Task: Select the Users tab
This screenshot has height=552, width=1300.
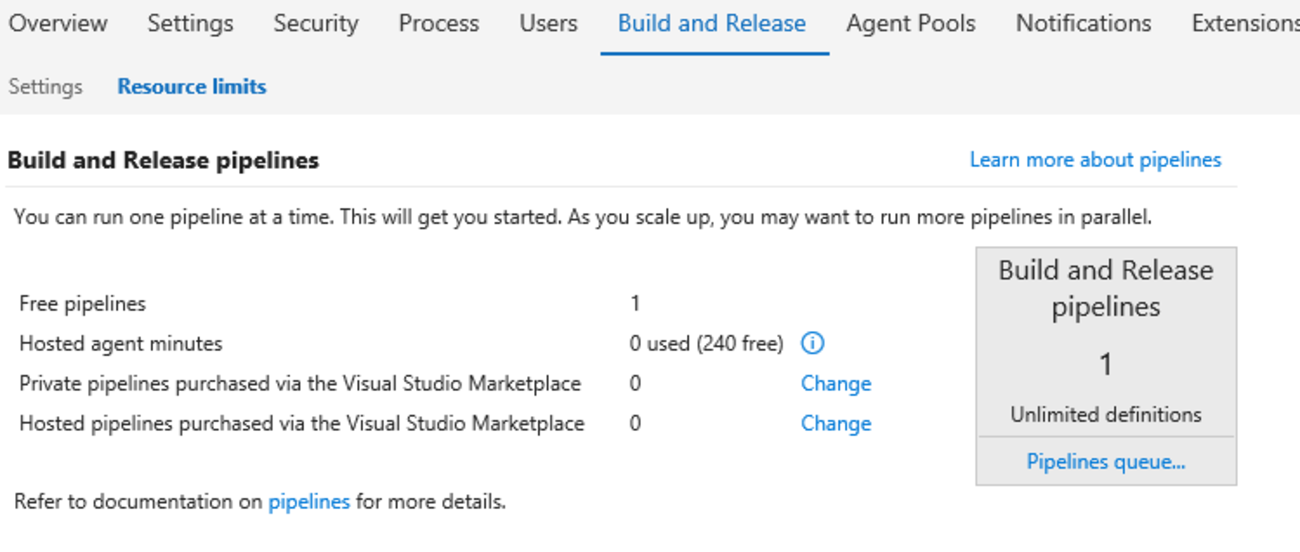Action: coord(548,24)
